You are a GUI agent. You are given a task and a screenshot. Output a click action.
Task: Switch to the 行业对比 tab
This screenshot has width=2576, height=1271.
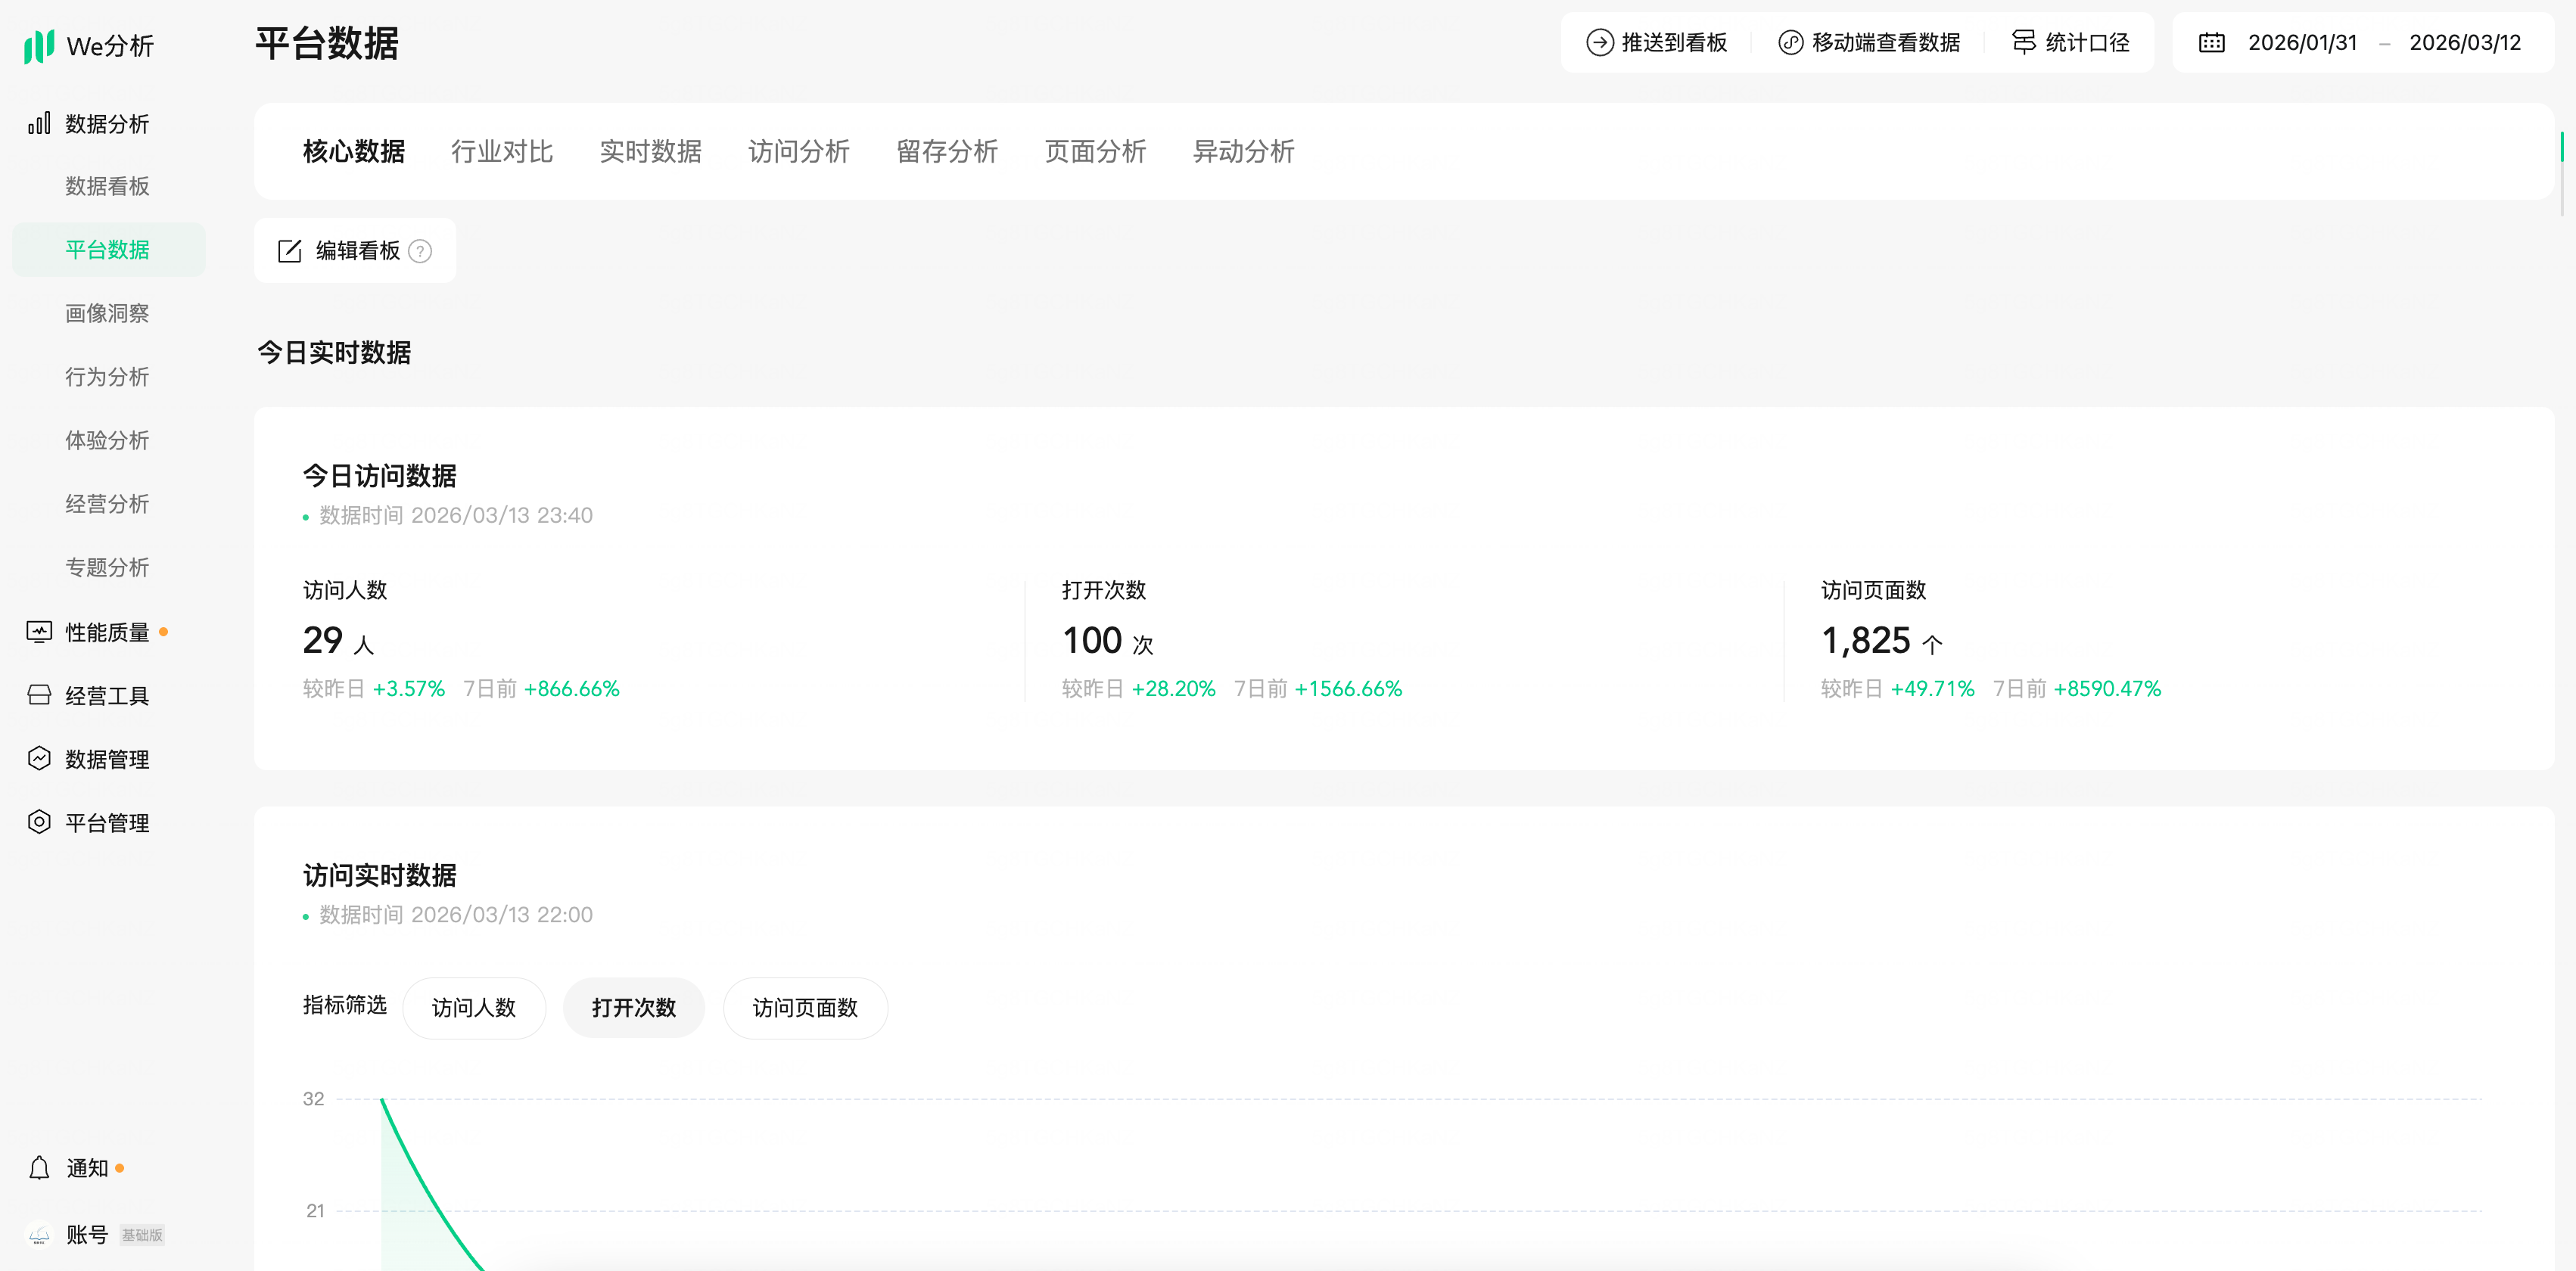[501, 152]
